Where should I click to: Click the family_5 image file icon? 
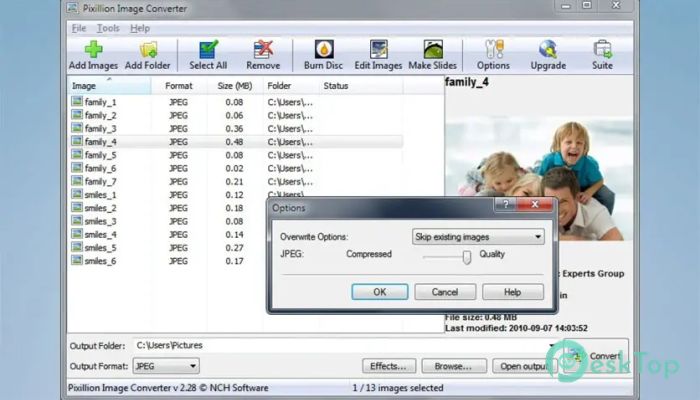point(77,154)
